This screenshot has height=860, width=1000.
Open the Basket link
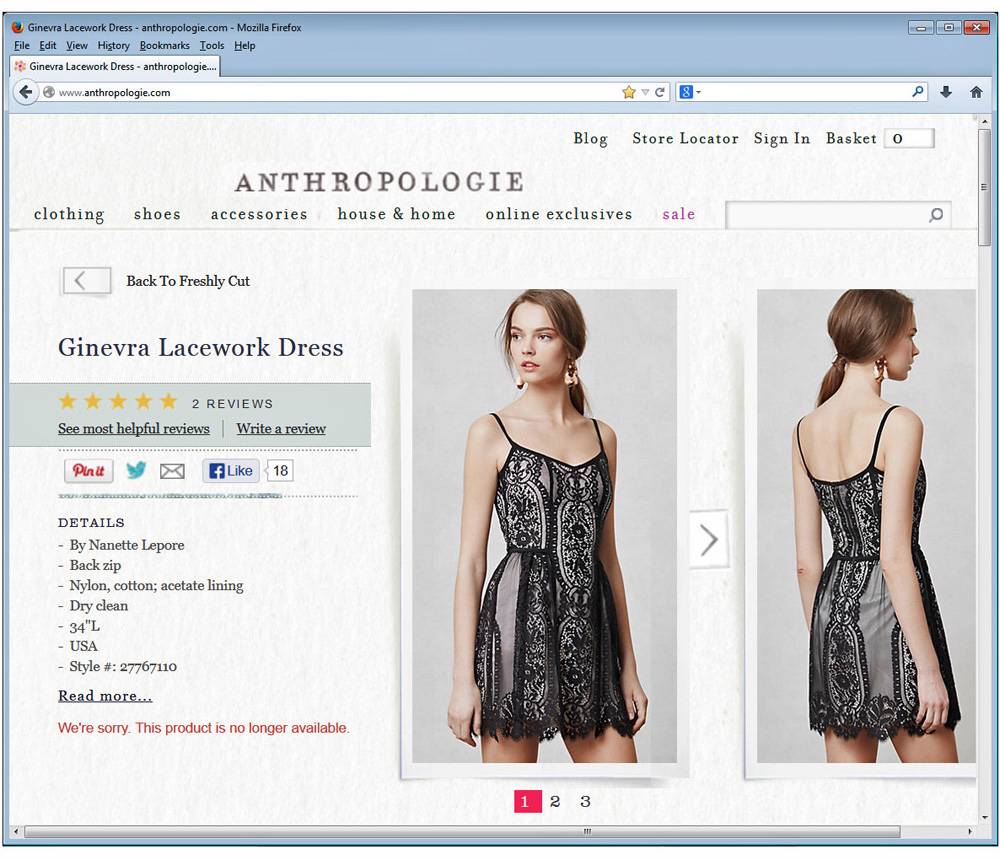click(x=851, y=138)
